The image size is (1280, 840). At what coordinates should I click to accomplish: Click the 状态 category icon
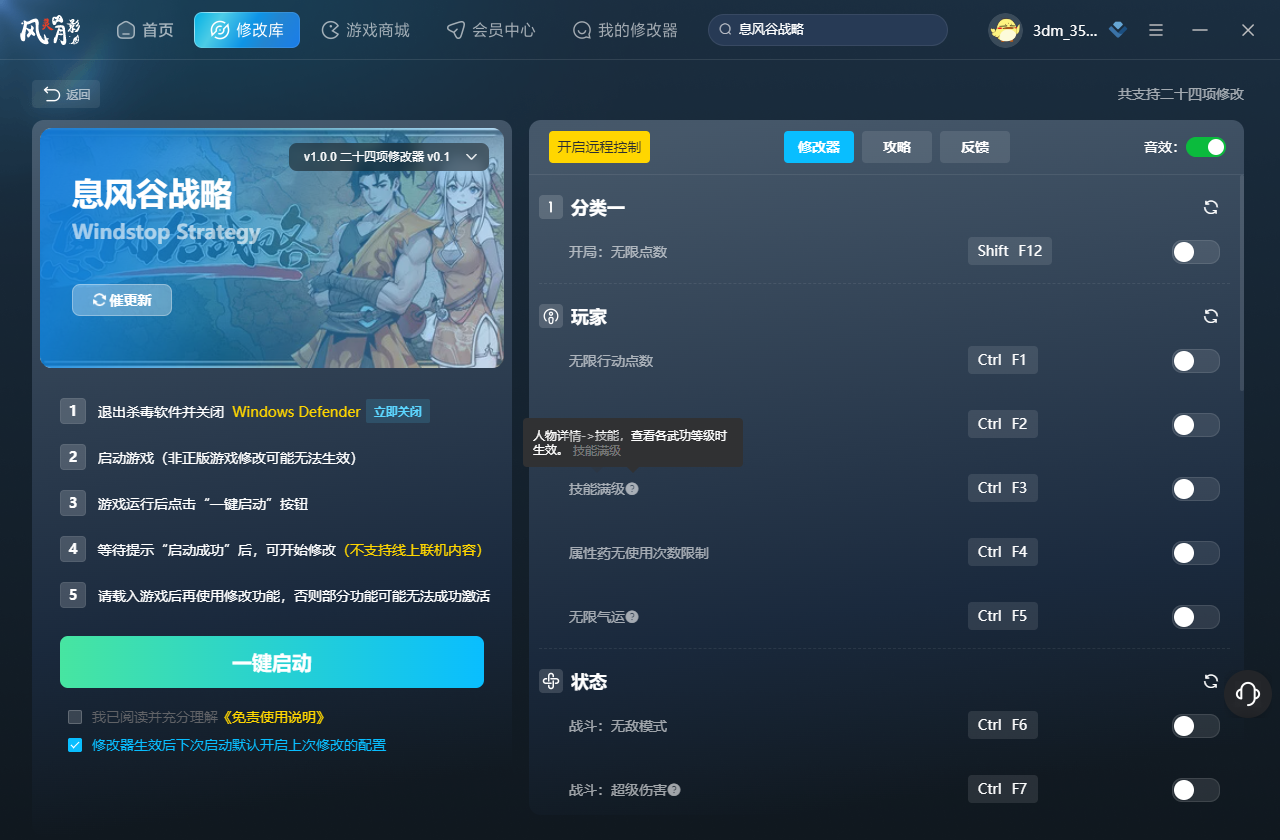coord(551,682)
